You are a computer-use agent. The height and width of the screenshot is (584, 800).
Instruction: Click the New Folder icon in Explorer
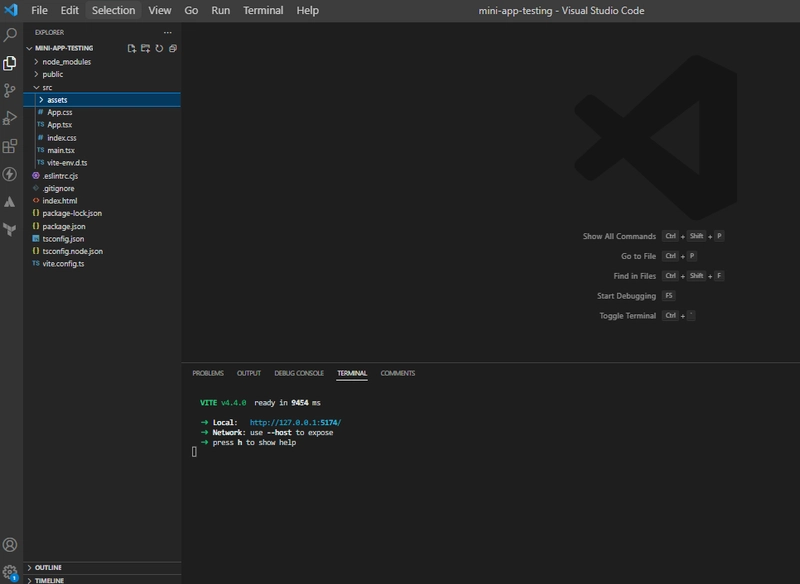pos(145,48)
